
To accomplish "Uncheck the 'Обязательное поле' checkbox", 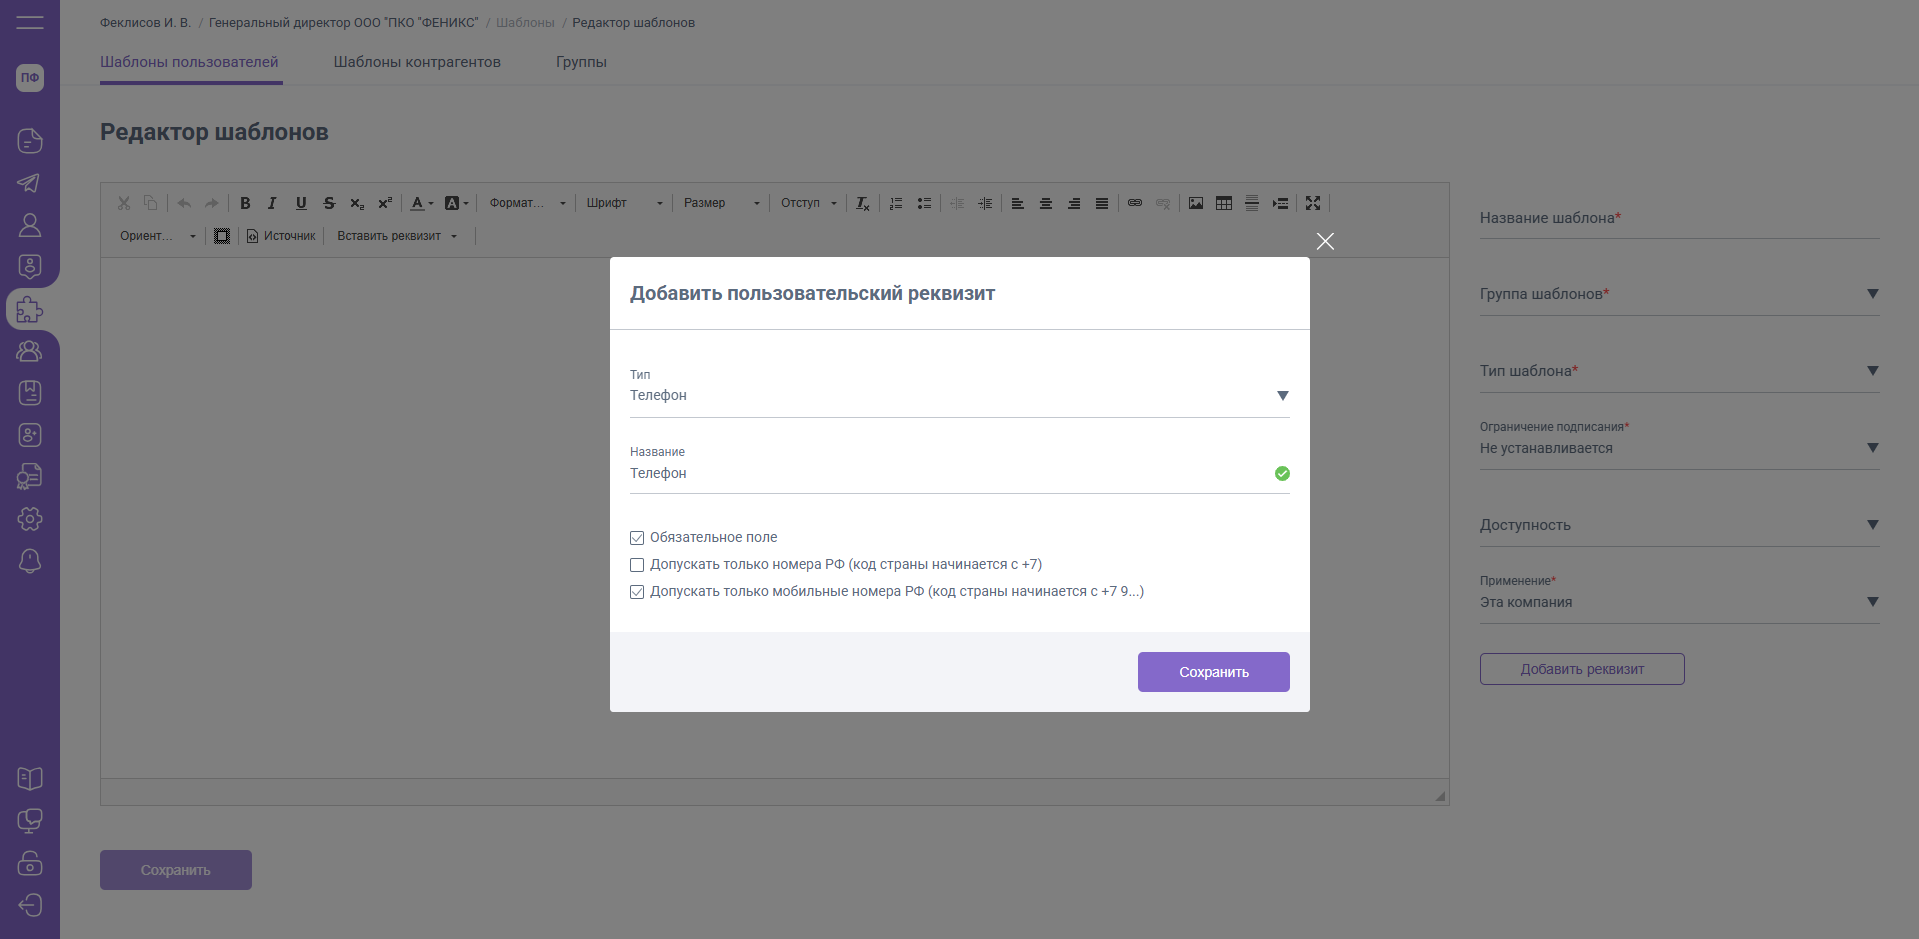I will pos(637,538).
